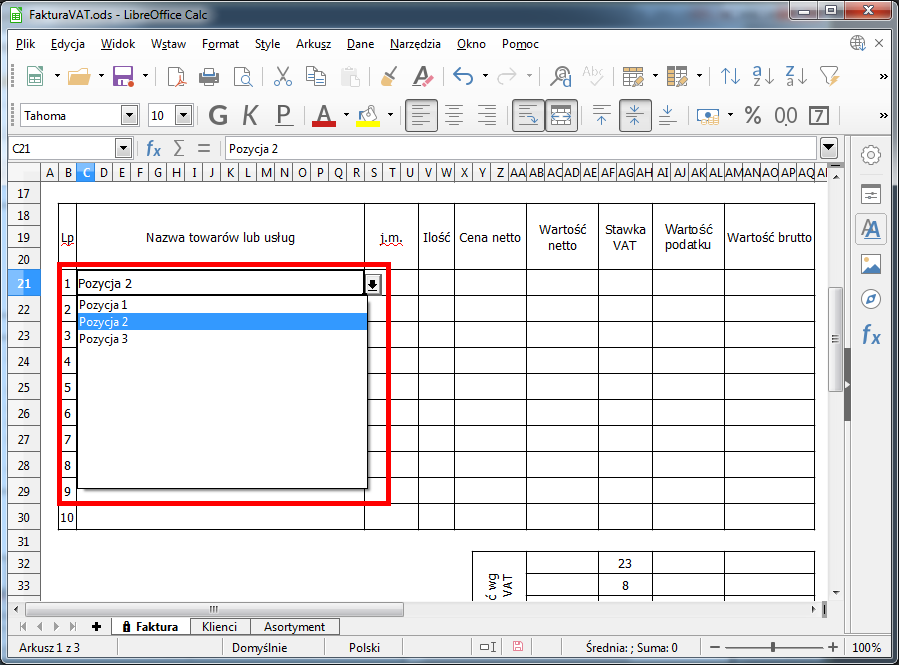Click the Clone Formatting paintbrush icon
899x665 pixels.
(x=390, y=76)
